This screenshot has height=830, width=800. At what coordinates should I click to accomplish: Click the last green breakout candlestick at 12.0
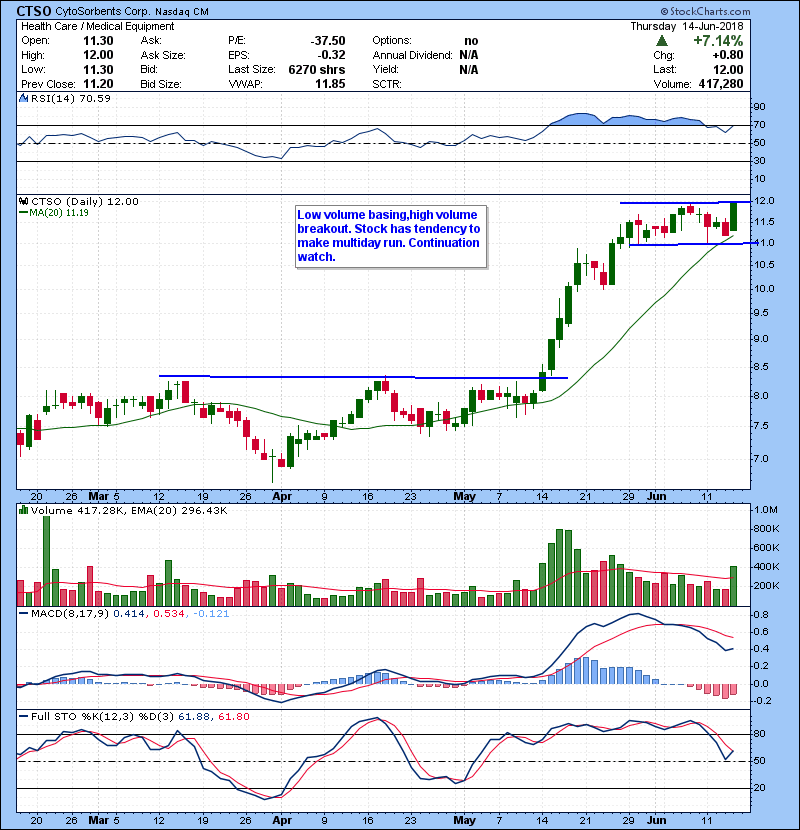click(x=733, y=216)
